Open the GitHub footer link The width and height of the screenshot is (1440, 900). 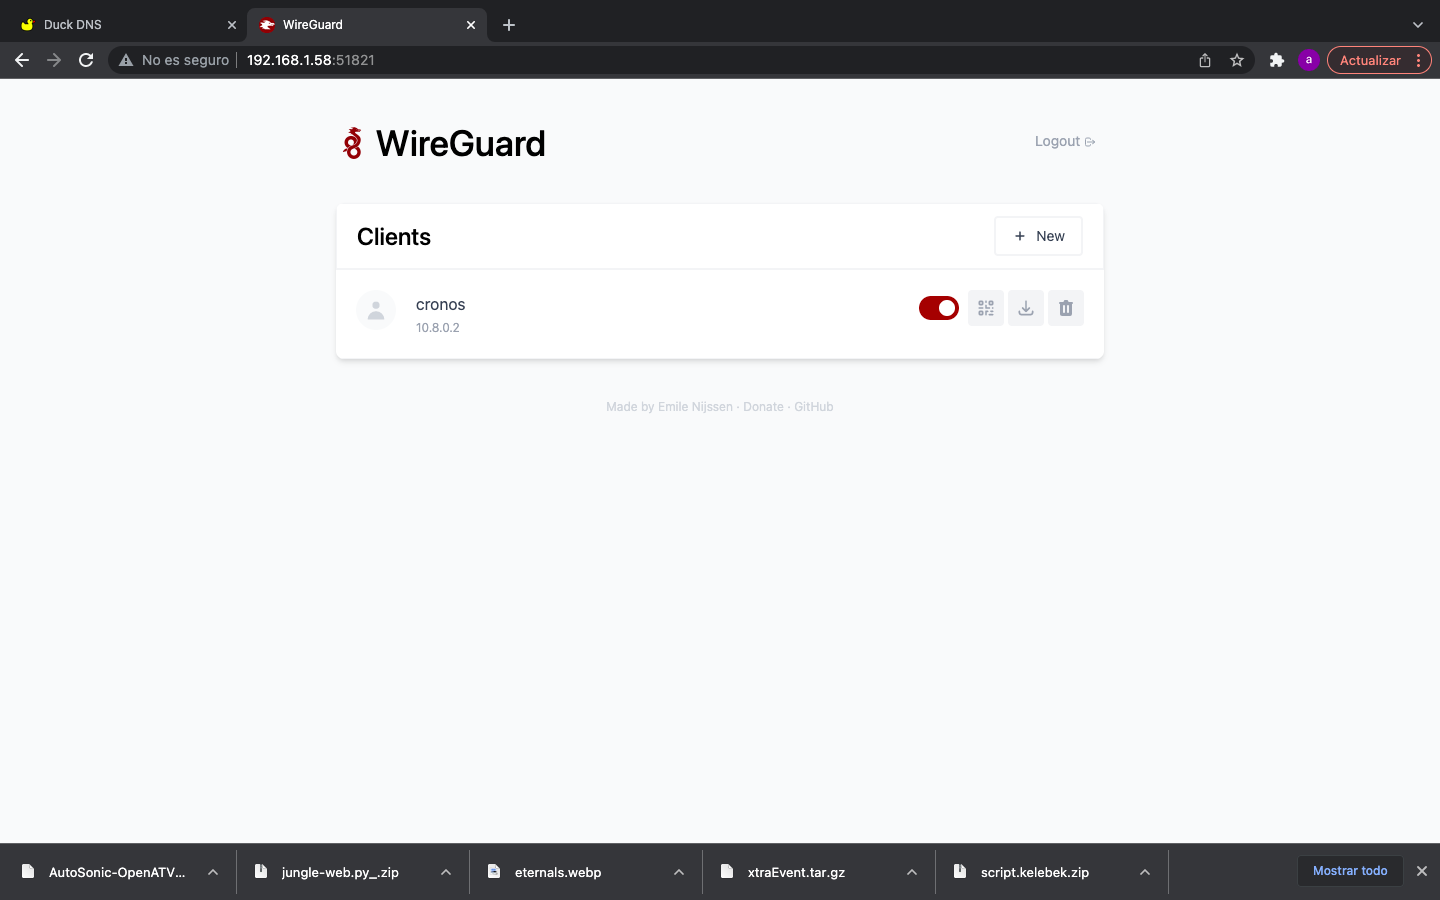[x=814, y=407]
